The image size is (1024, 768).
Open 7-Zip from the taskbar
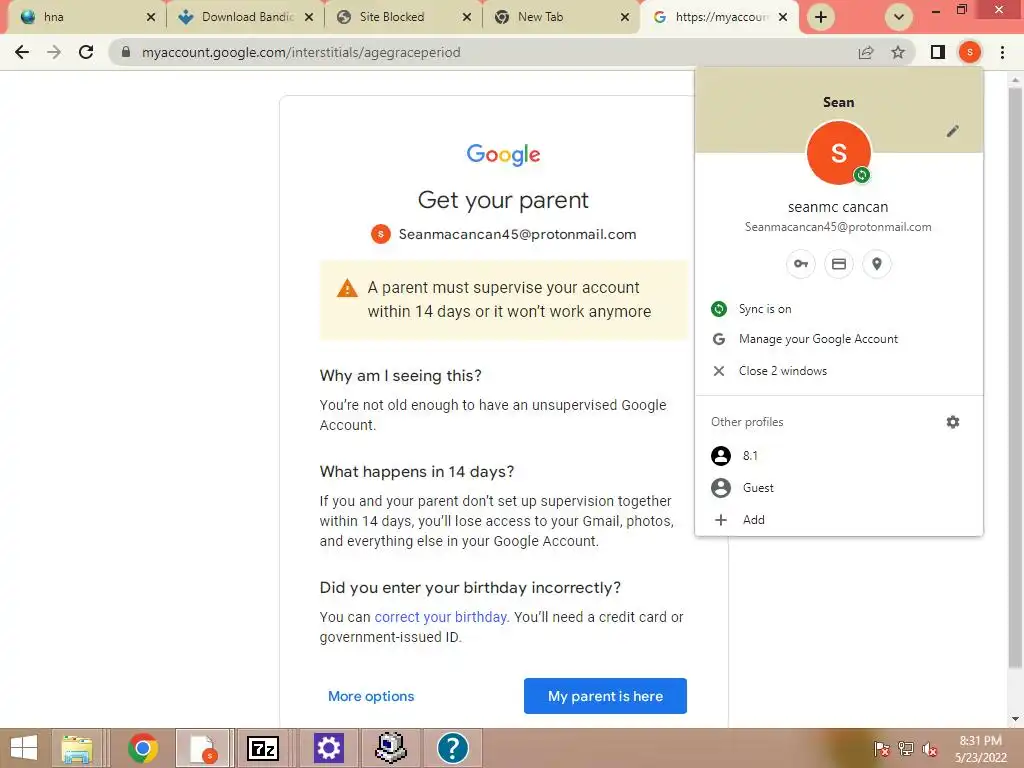pos(263,748)
